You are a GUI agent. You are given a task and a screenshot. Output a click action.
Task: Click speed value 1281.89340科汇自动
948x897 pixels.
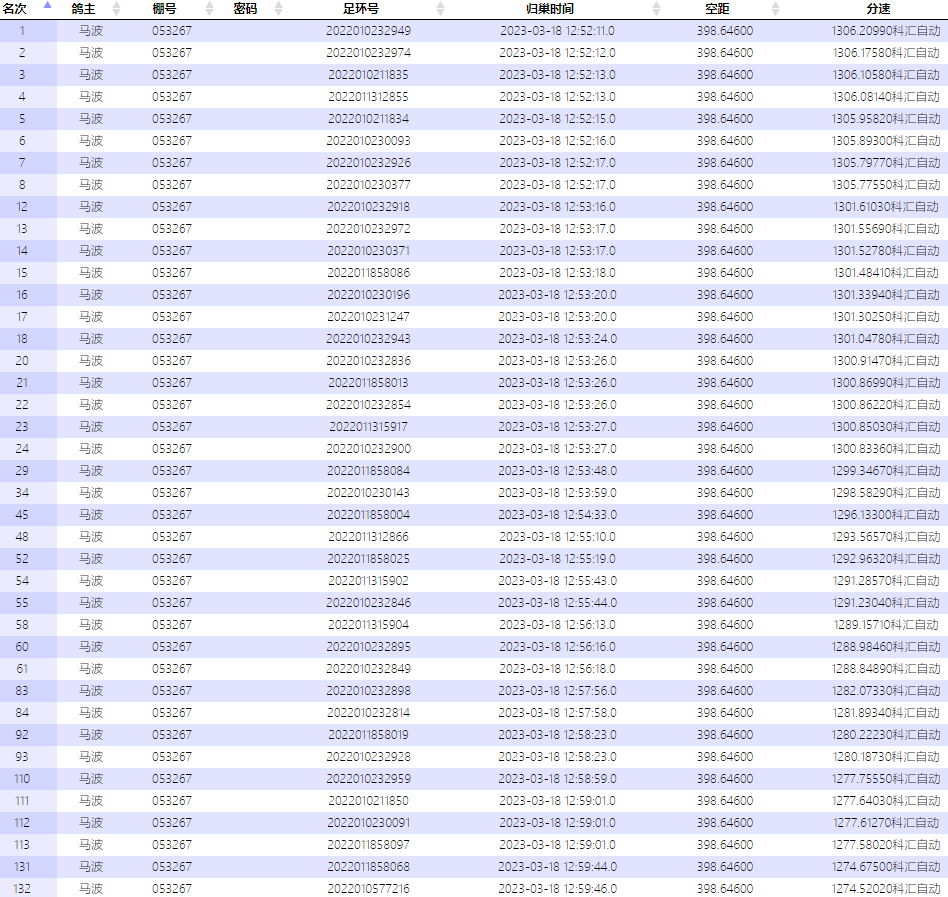pyautogui.click(x=886, y=713)
